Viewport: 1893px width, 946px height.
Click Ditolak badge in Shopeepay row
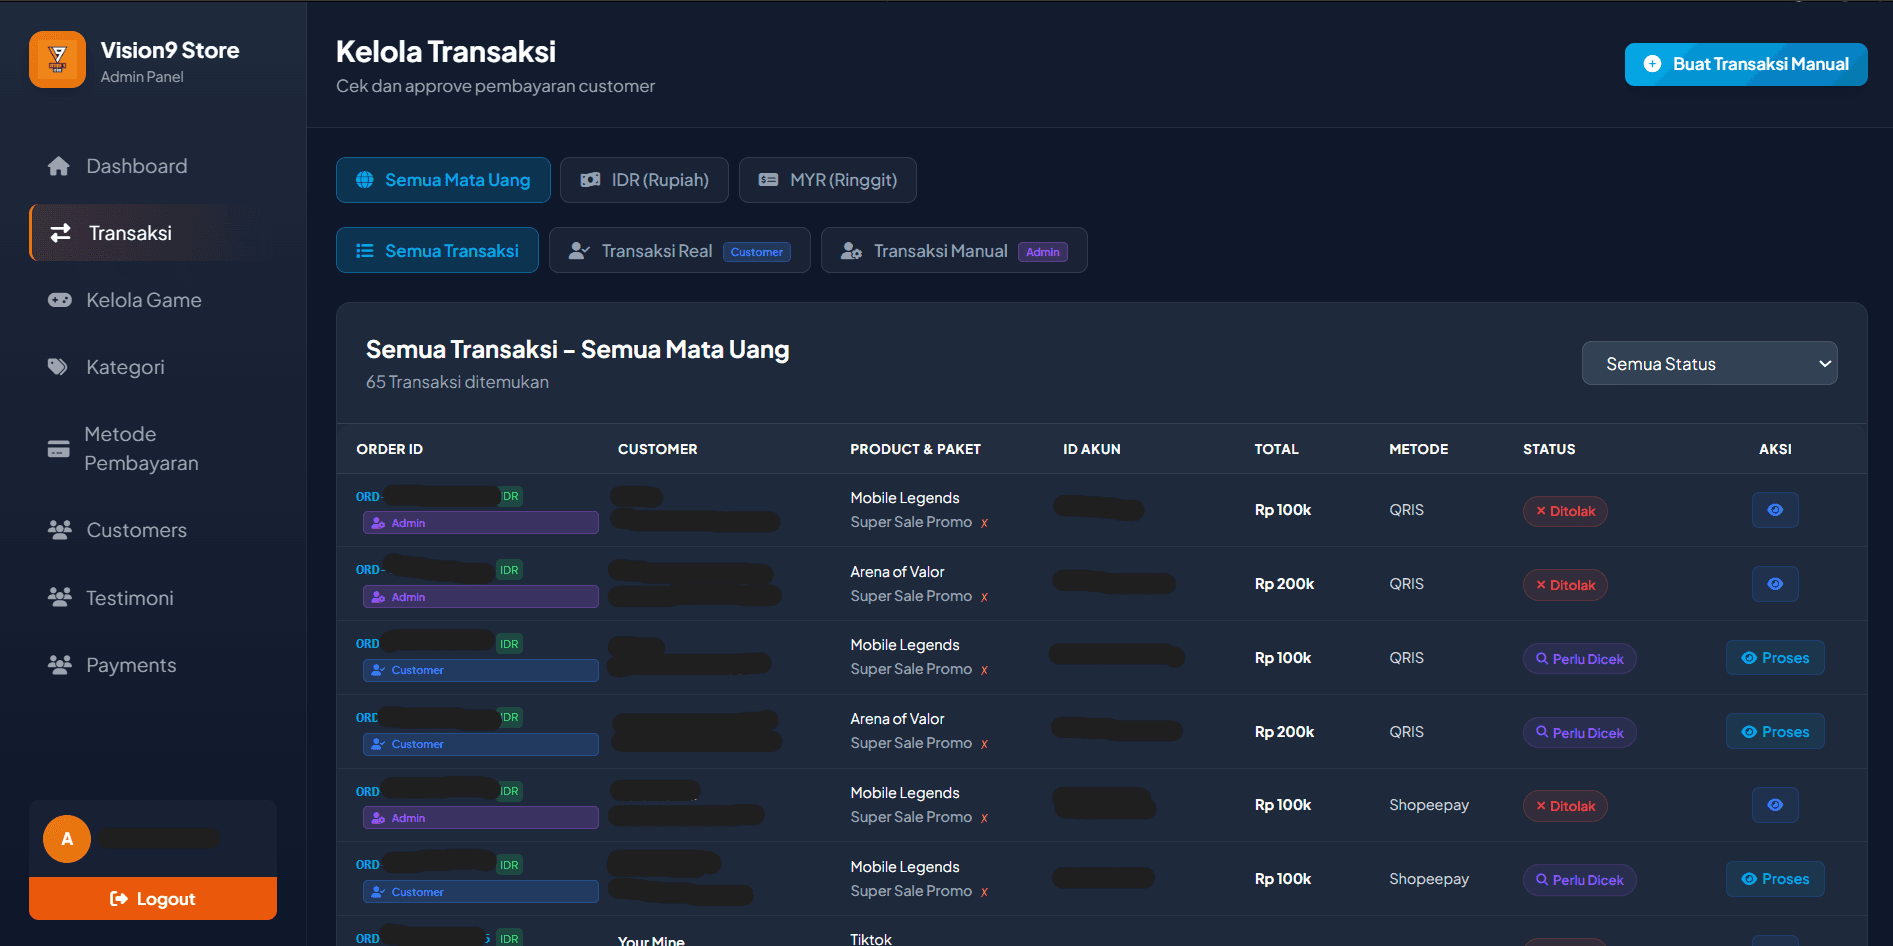click(1565, 806)
